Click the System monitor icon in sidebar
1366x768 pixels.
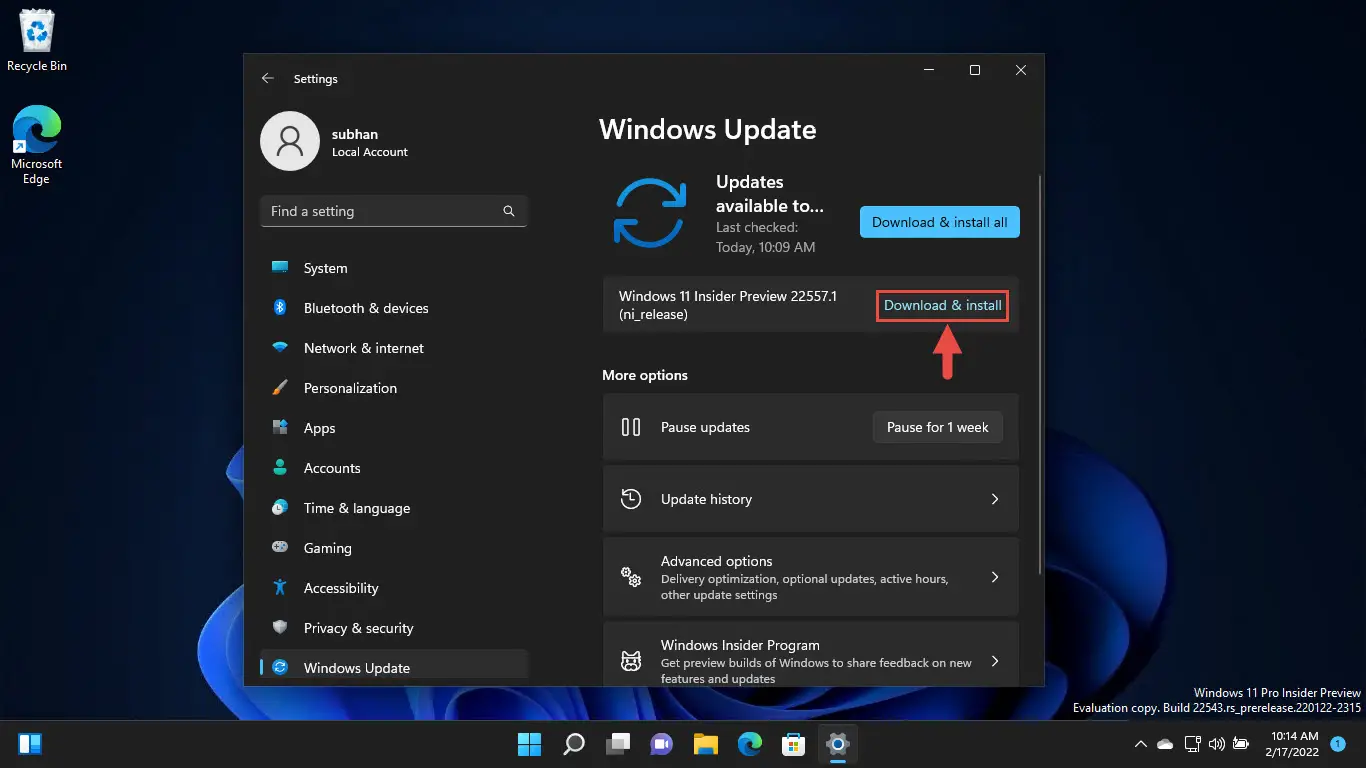[281, 268]
